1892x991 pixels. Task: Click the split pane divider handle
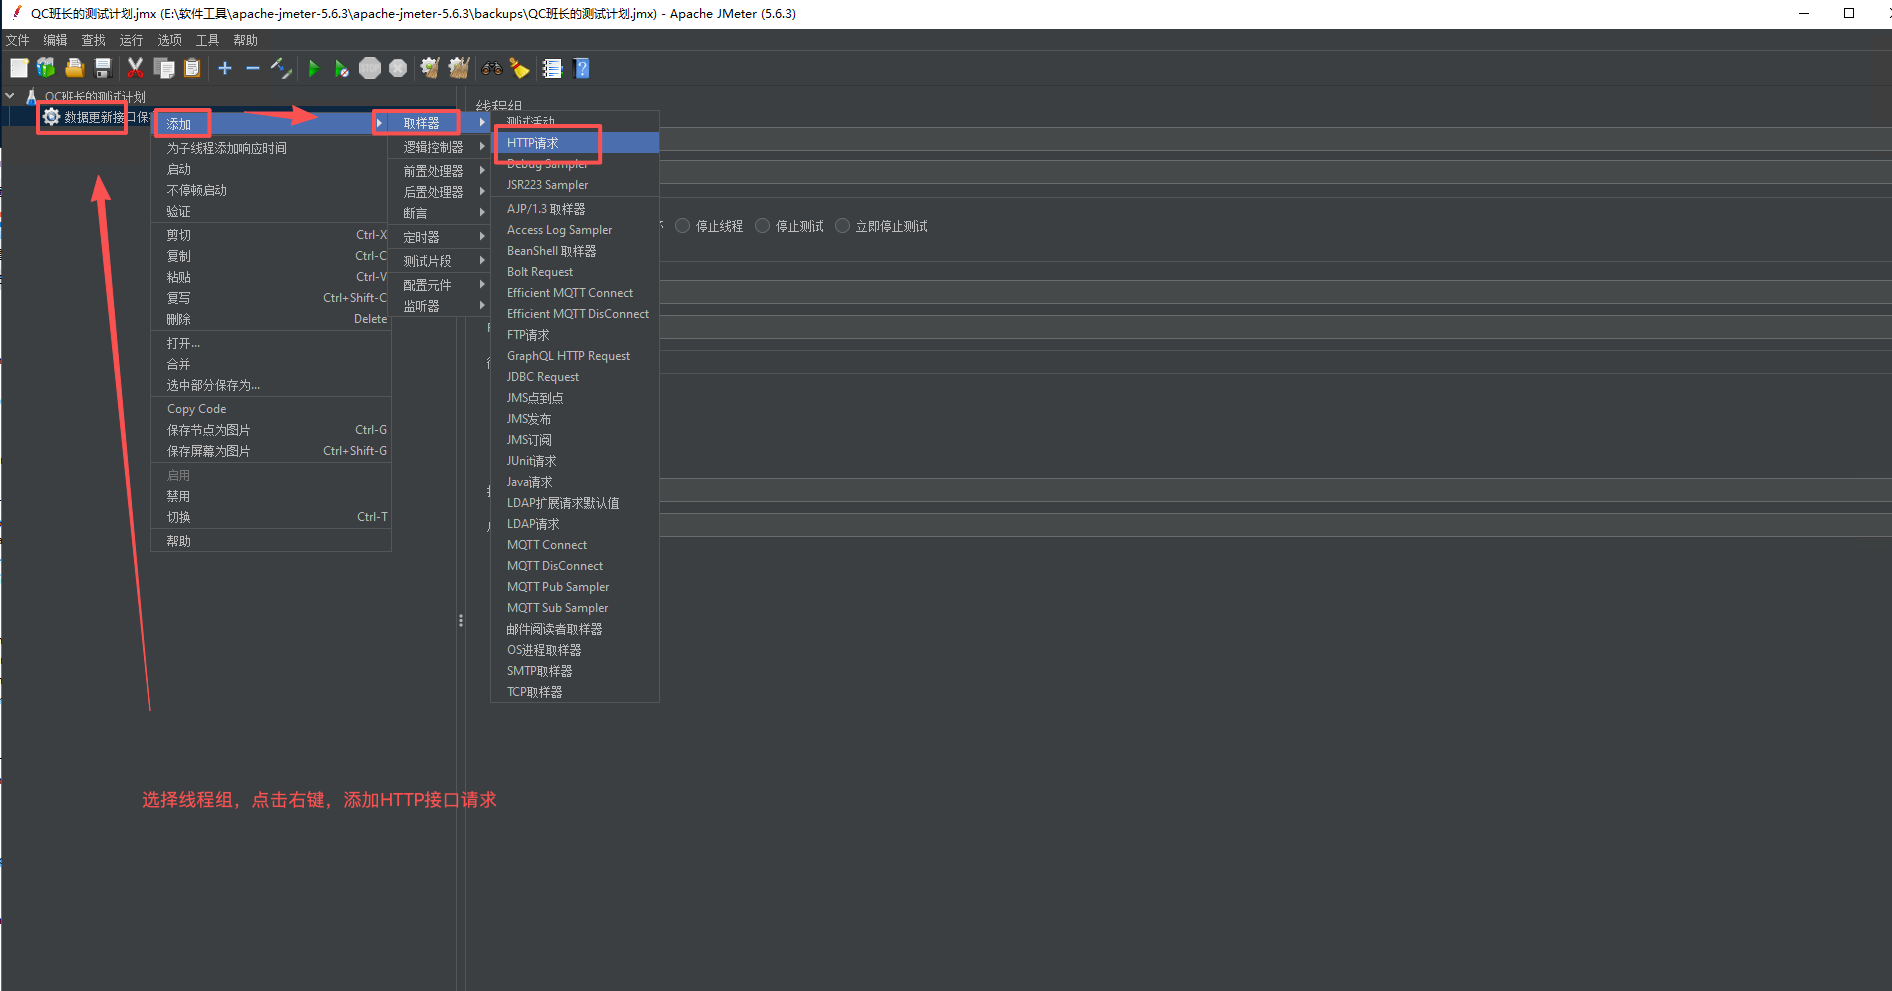coord(461,621)
